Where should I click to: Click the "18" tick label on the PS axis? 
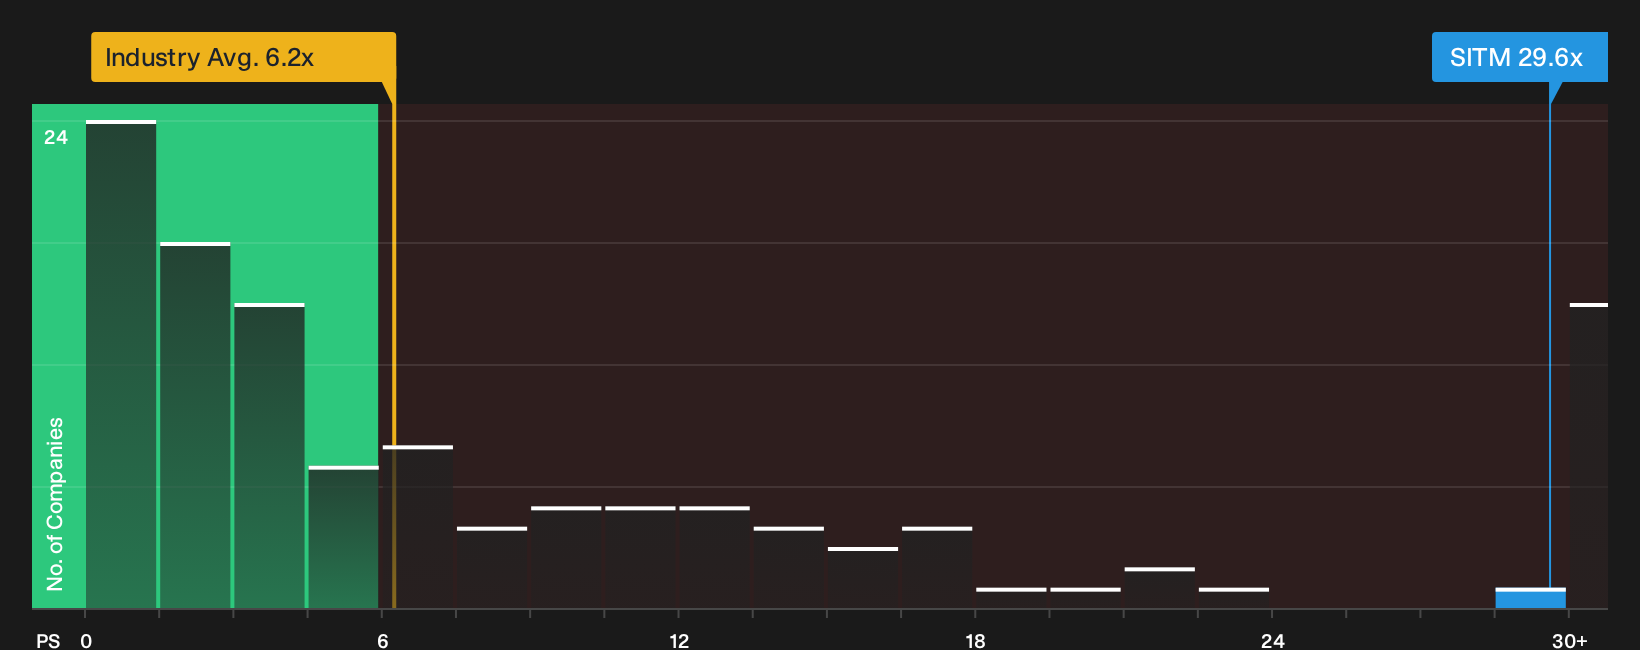click(x=976, y=641)
